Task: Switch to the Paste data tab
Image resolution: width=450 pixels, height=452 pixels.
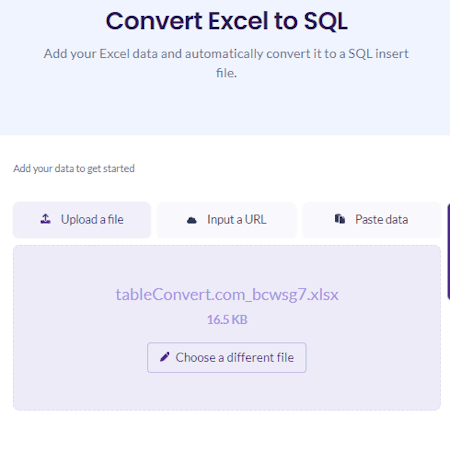Action: [x=372, y=220]
